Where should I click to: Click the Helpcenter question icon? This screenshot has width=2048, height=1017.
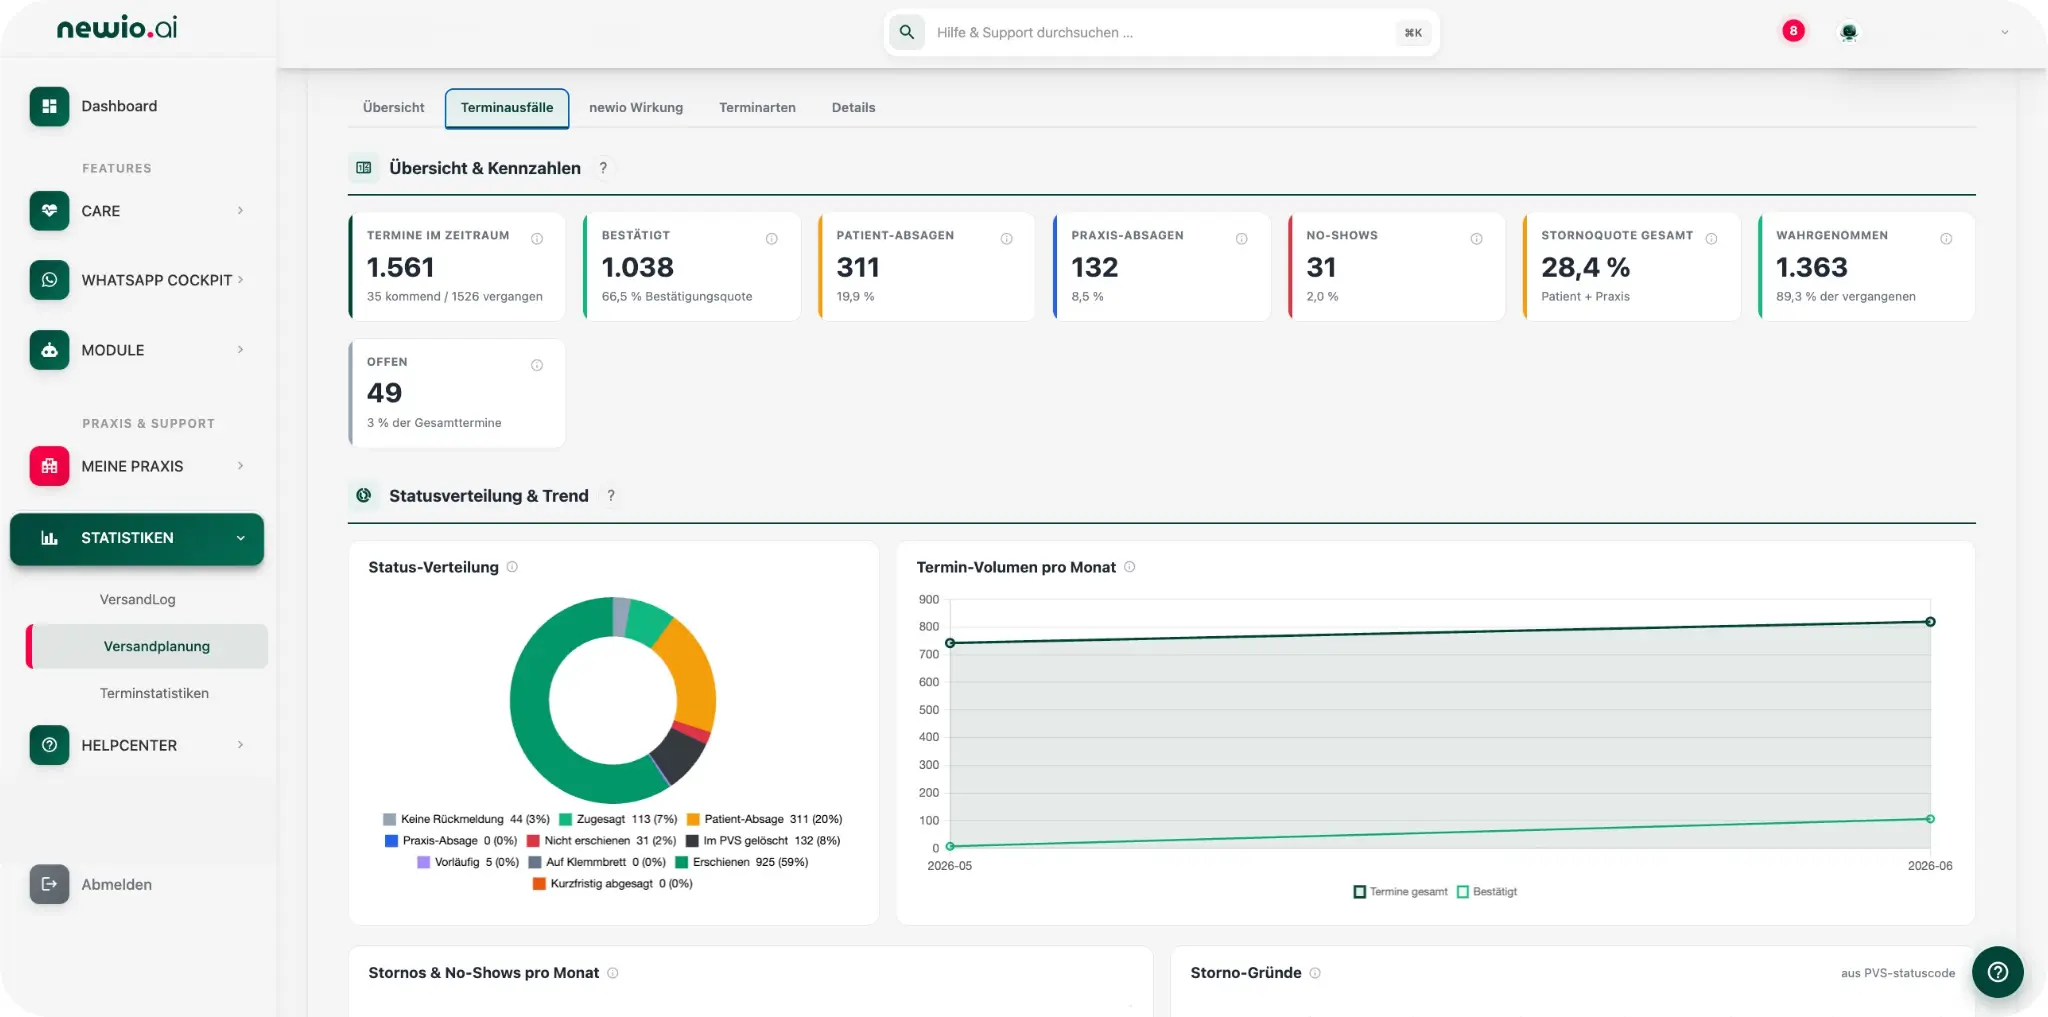pos(49,745)
